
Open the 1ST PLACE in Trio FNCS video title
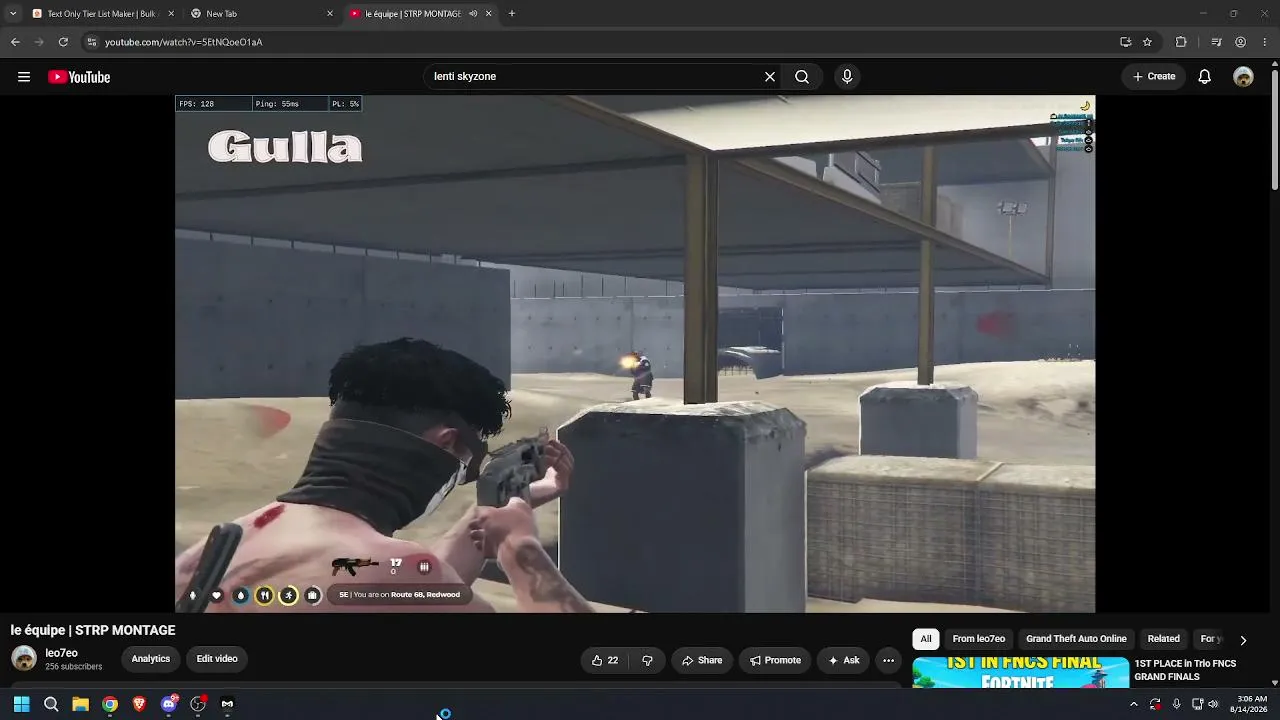(1185, 670)
